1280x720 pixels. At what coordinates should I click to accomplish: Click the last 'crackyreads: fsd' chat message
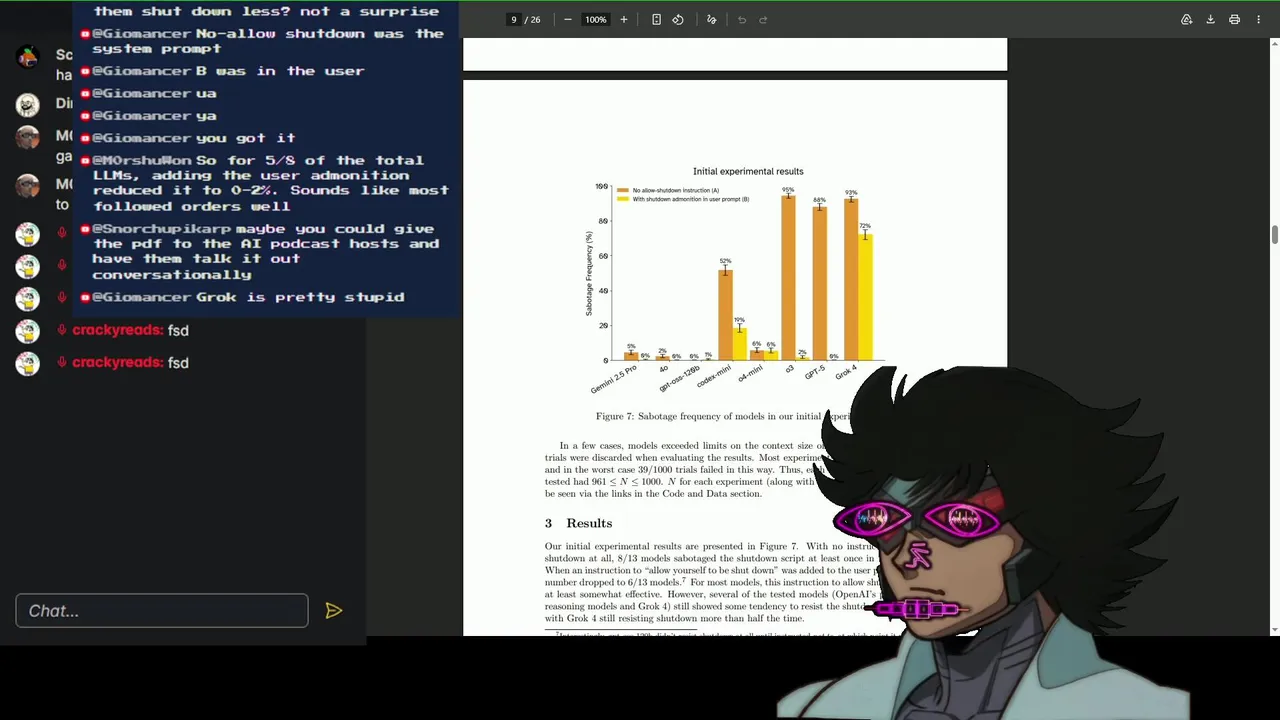tap(130, 362)
